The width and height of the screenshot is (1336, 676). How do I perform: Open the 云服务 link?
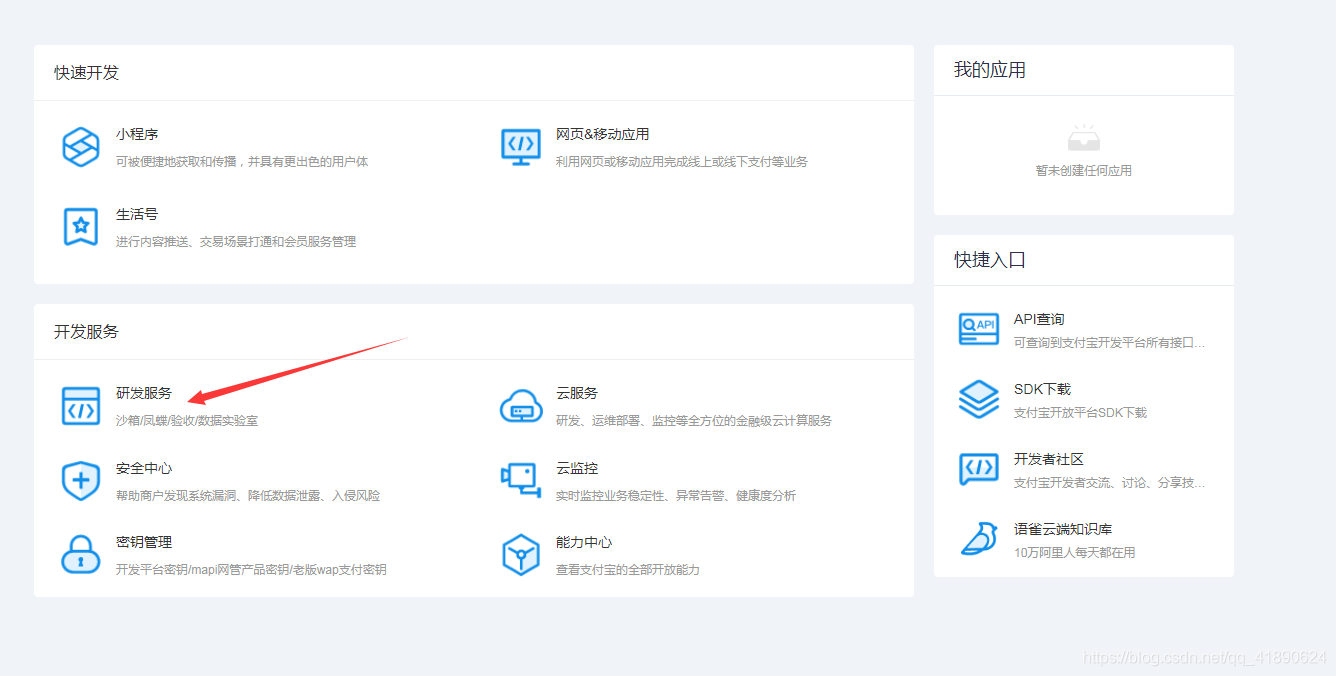click(577, 394)
